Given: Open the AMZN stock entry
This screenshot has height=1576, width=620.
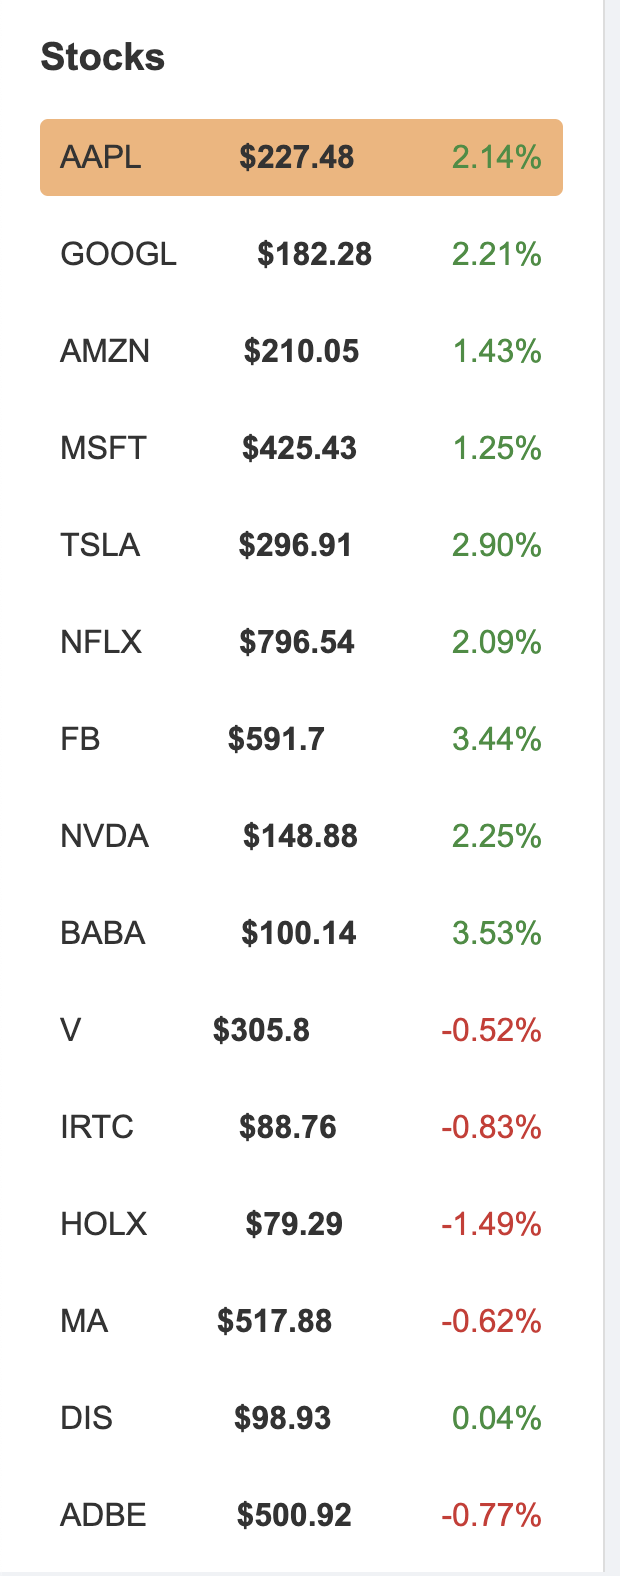Looking at the screenshot, I should (x=300, y=352).
